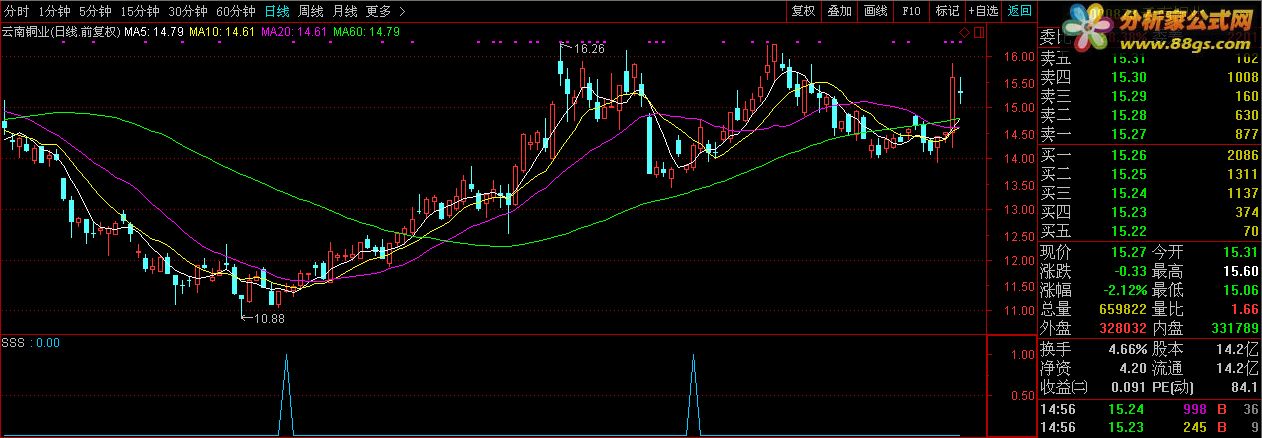This screenshot has height=438, width=1262.
Task: Switch to 月线 monthly chart
Action: tap(344, 11)
